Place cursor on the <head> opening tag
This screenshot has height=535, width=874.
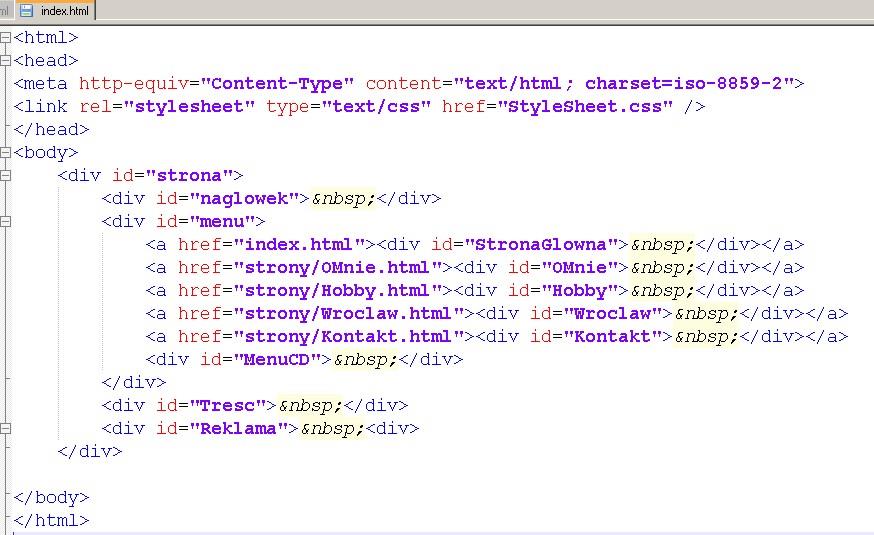tap(46, 60)
